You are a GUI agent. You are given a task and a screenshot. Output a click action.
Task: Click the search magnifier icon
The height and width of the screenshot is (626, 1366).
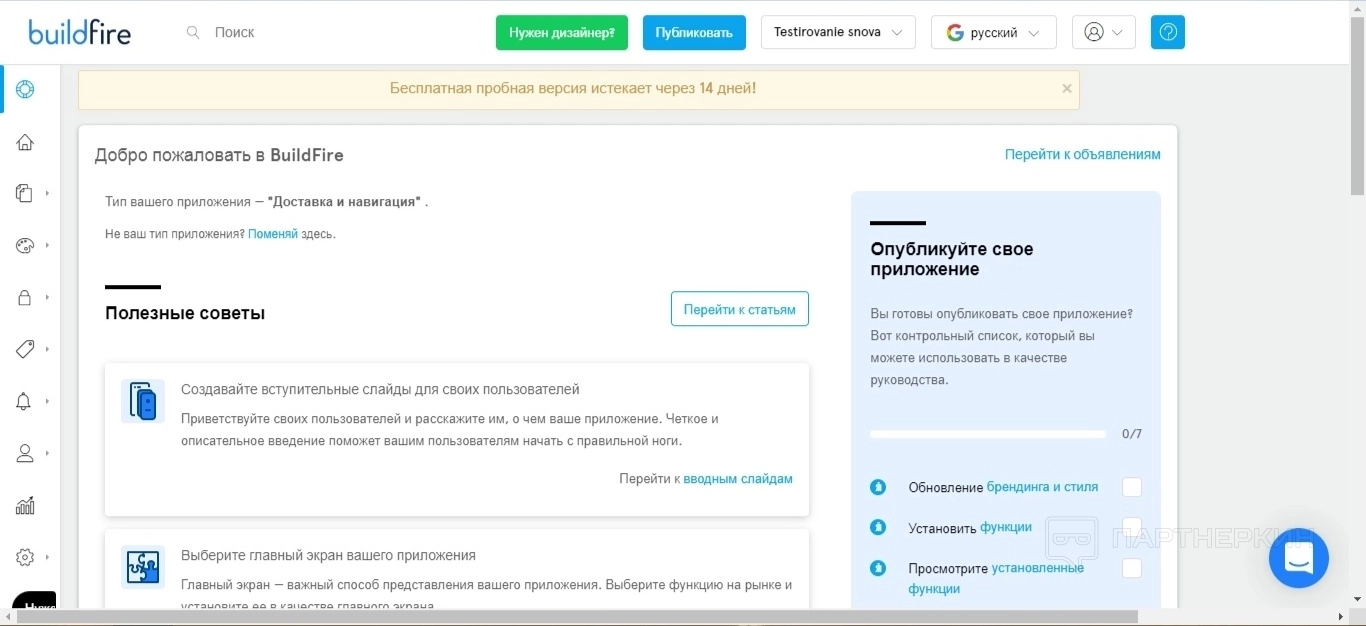193,32
